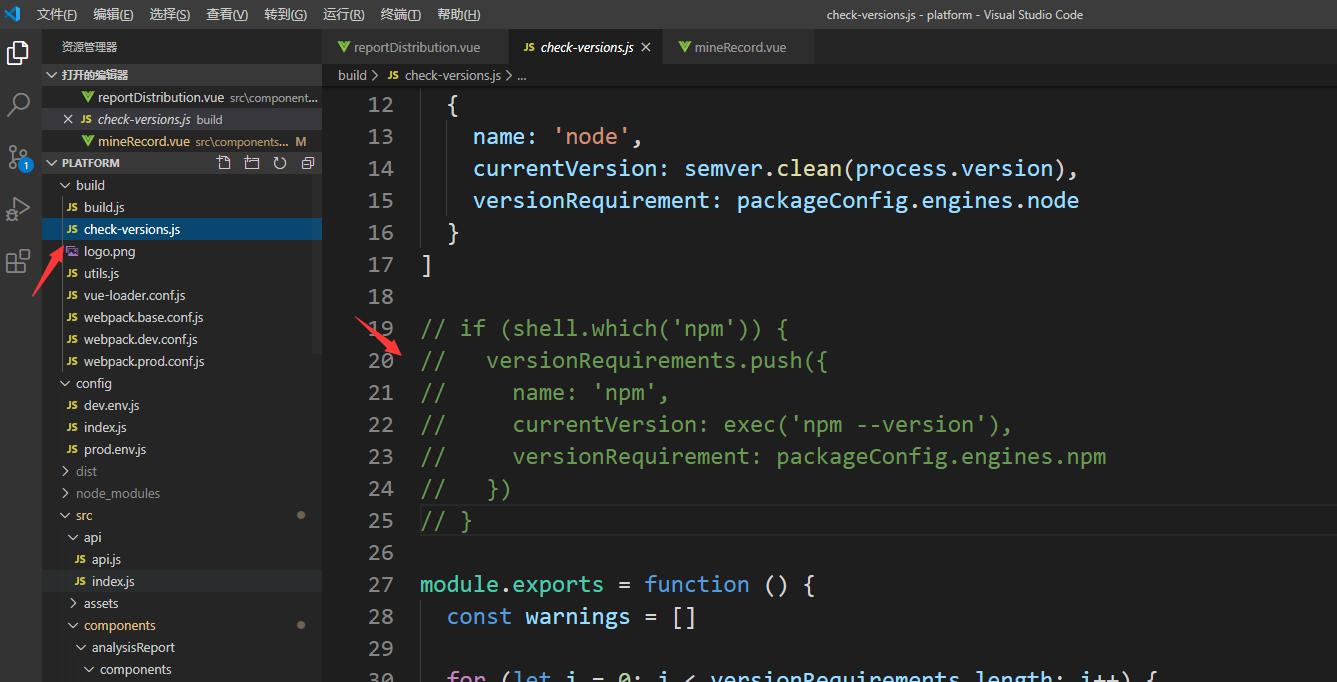Switch to reportDistribution.vue tab
This screenshot has height=682, width=1337.
coord(416,47)
